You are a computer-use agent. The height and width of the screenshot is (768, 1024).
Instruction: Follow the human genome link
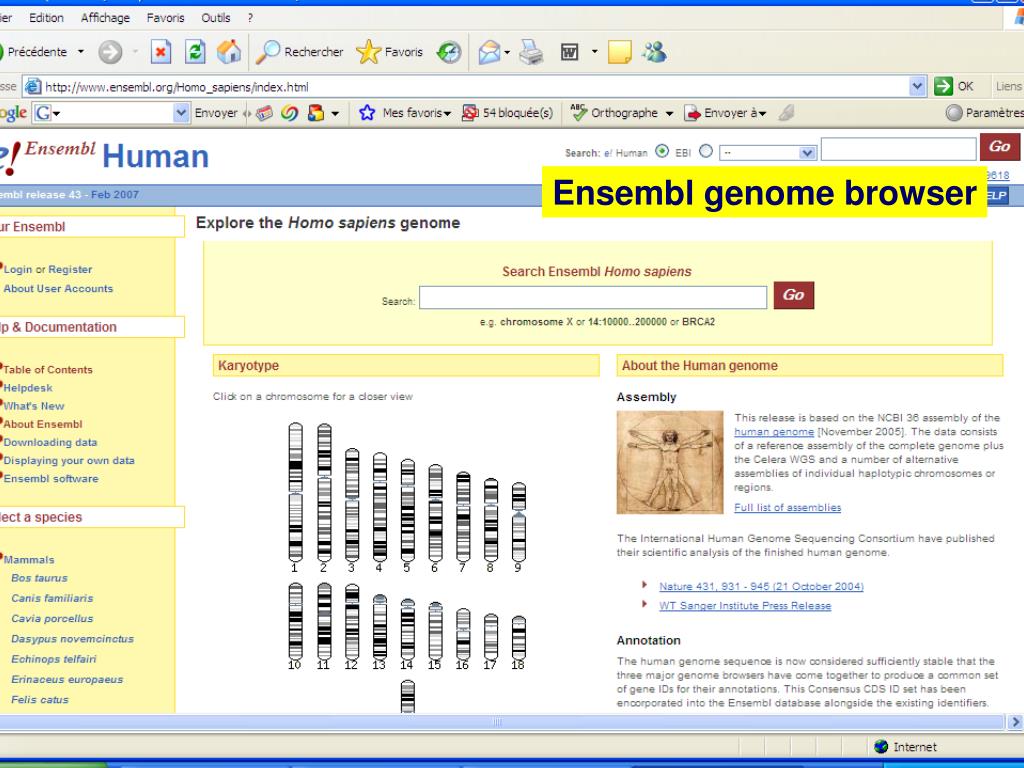(x=774, y=432)
